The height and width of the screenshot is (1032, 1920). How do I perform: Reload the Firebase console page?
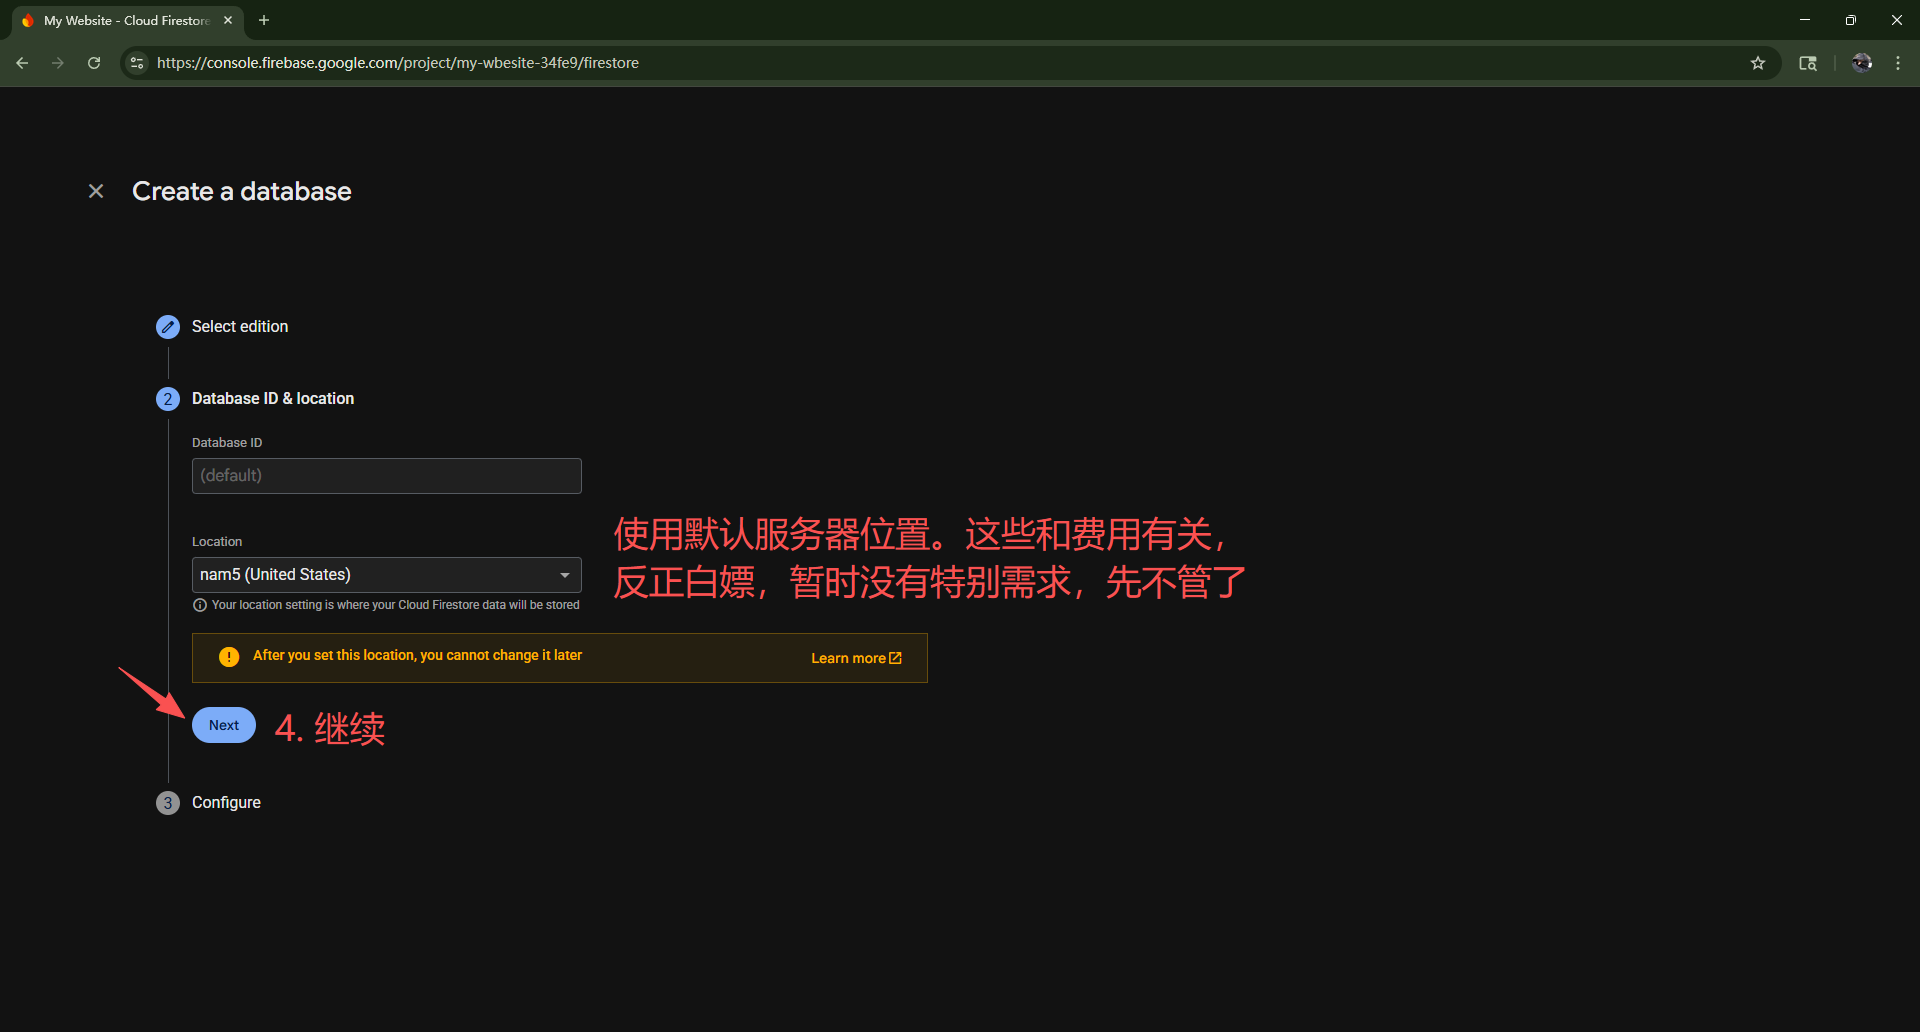coord(94,63)
